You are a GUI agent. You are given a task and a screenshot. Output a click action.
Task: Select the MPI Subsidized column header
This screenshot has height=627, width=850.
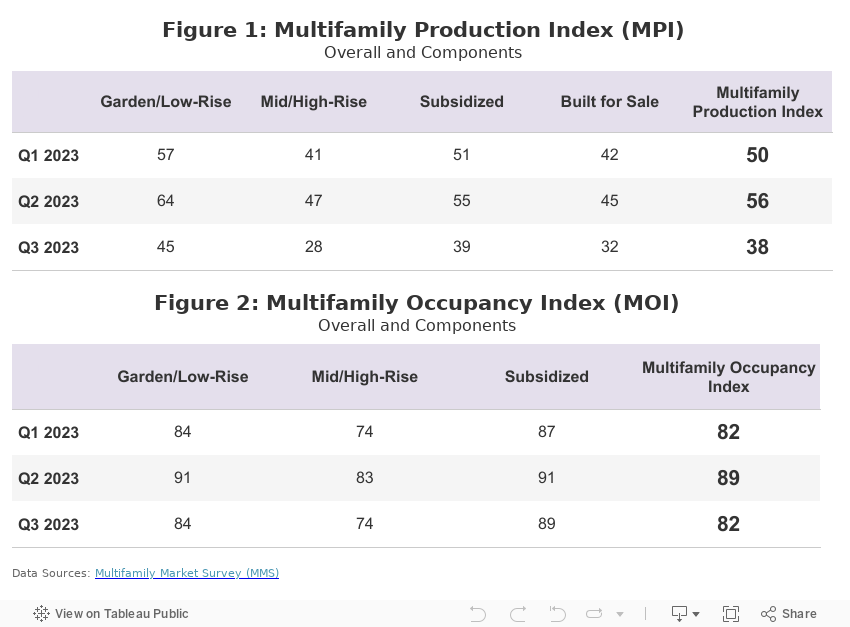pos(462,102)
